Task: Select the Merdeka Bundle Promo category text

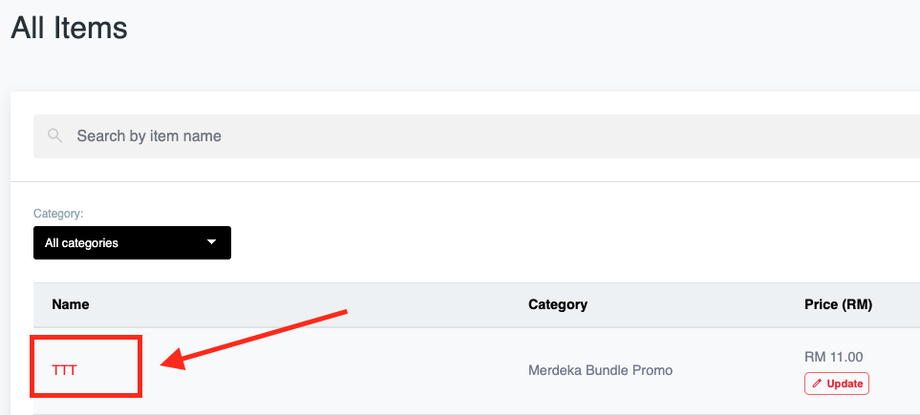Action: pos(600,370)
